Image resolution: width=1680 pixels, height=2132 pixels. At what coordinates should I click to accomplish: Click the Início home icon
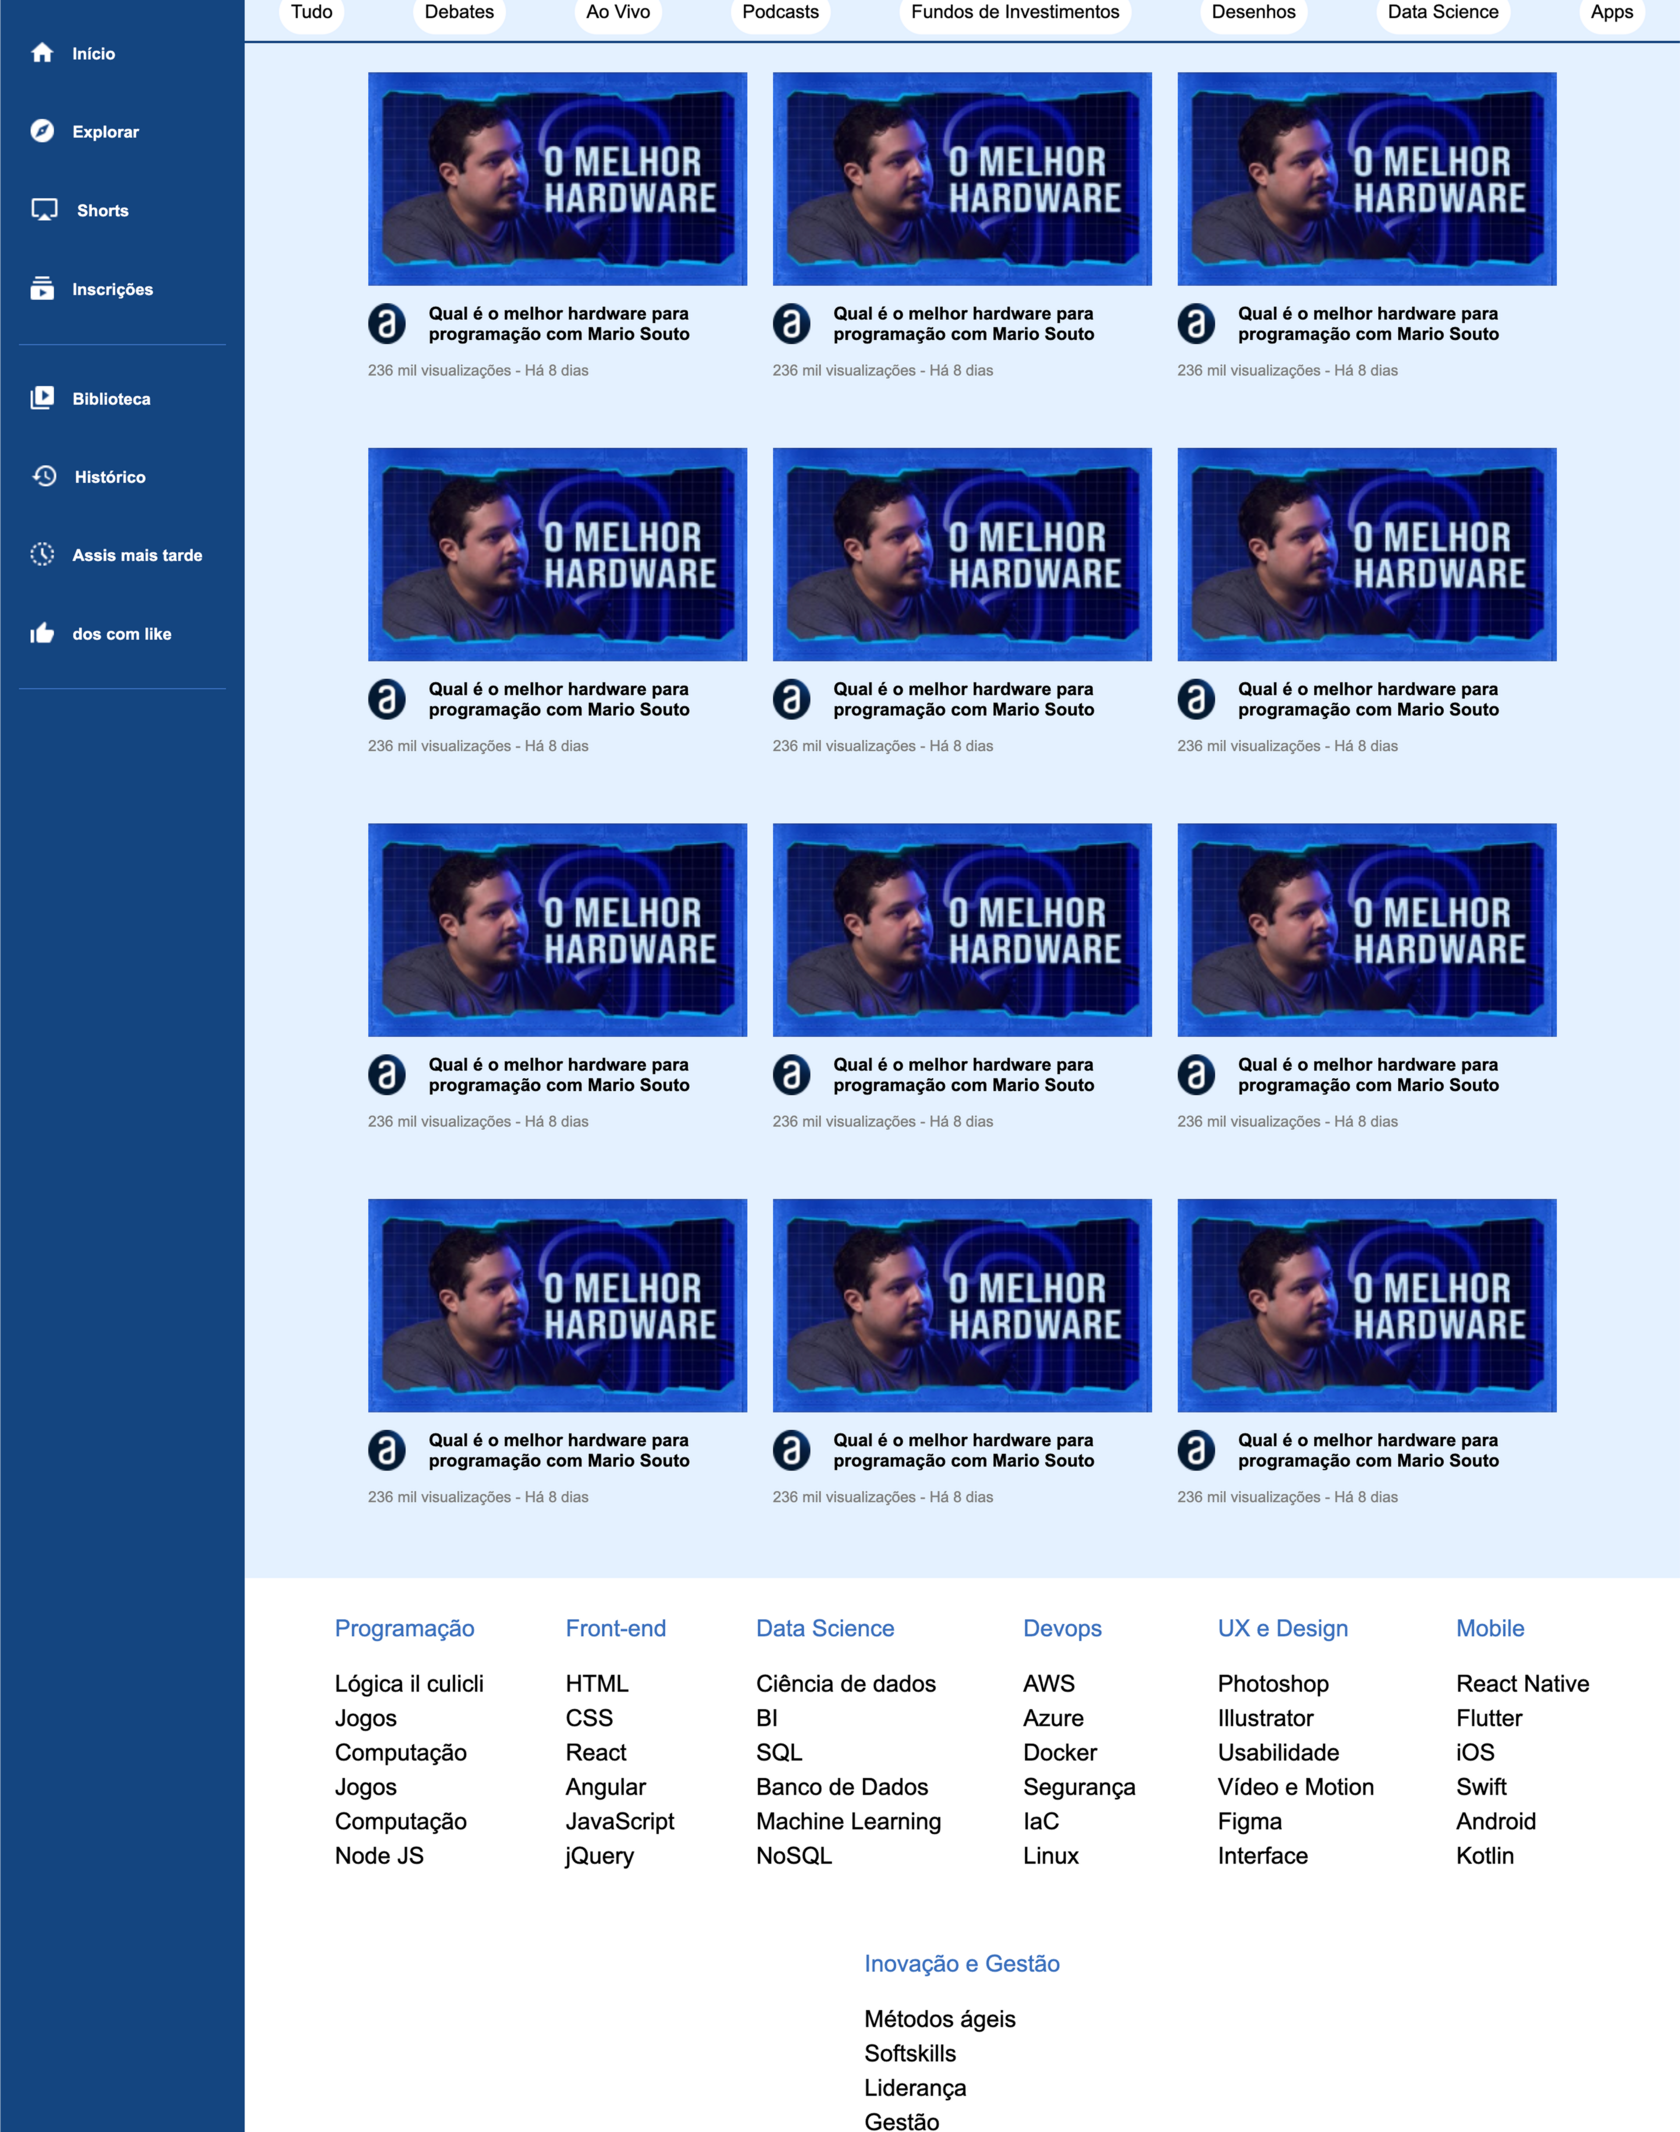point(42,53)
